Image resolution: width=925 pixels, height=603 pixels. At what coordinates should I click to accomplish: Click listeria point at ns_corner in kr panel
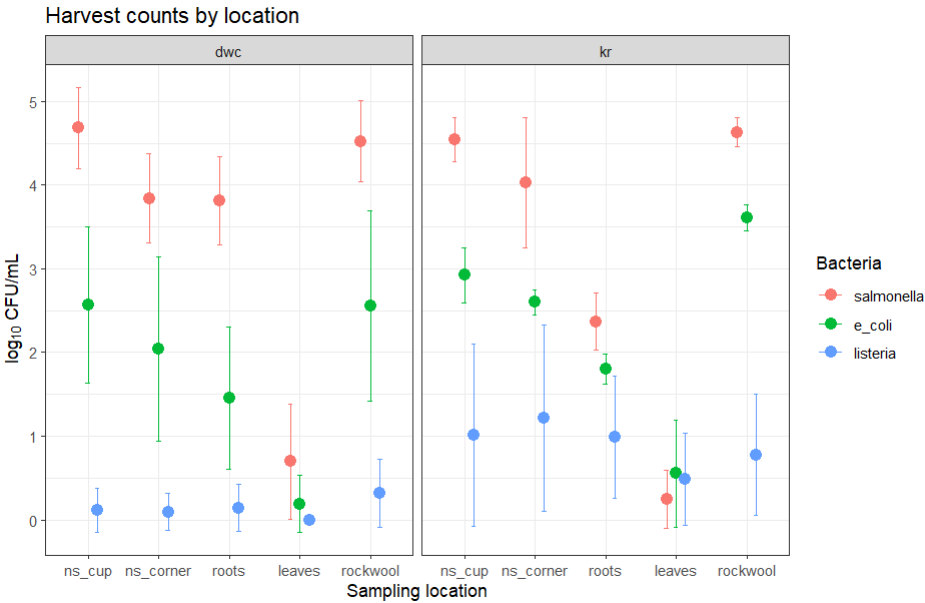[x=544, y=417]
